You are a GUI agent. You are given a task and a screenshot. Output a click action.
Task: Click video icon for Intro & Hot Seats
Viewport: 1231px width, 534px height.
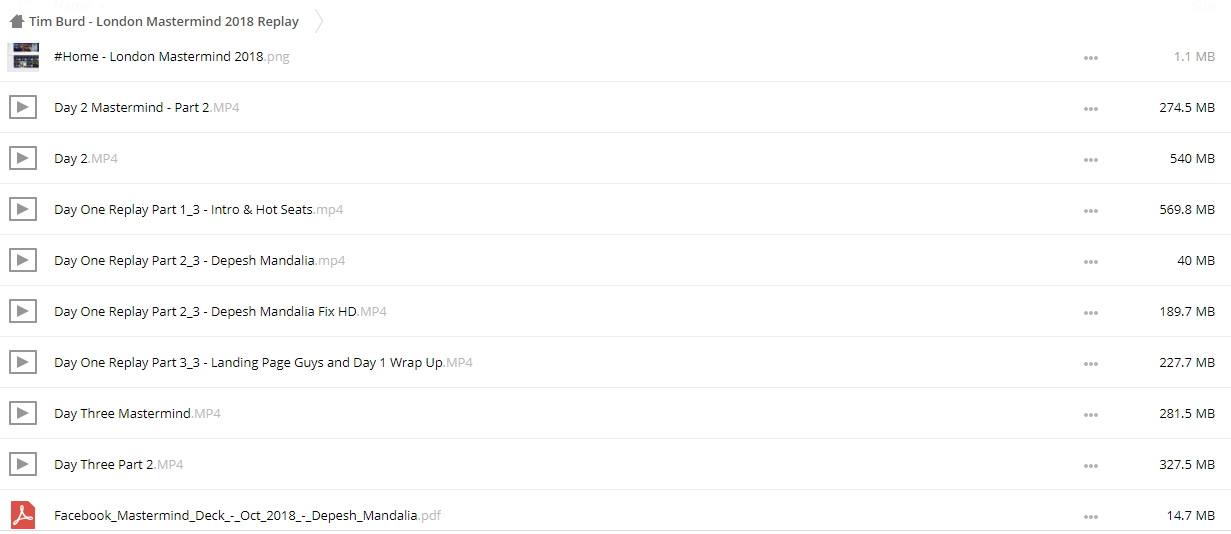pyautogui.click(x=23, y=209)
